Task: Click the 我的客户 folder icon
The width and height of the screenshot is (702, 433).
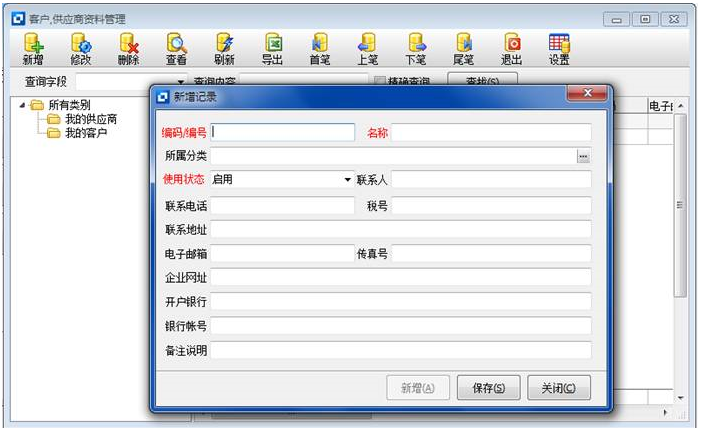Action: (54, 133)
